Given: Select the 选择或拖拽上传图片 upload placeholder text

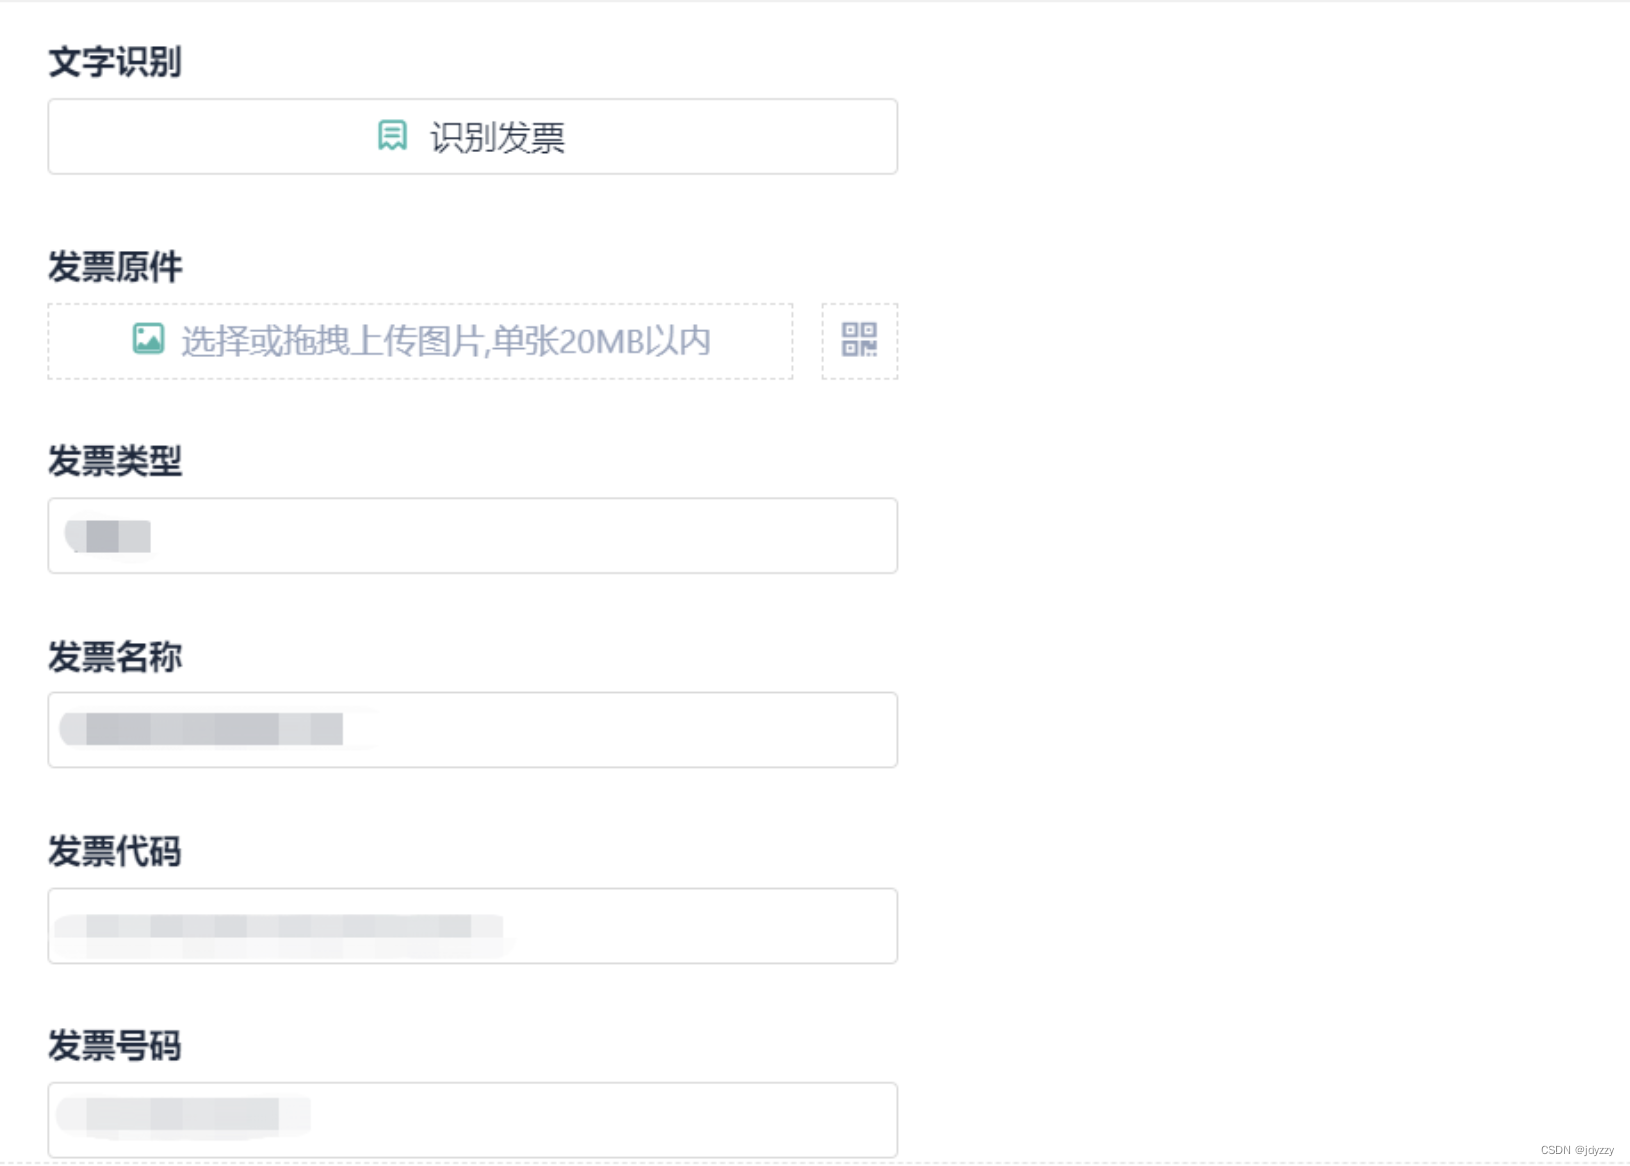Looking at the screenshot, I should tap(446, 342).
